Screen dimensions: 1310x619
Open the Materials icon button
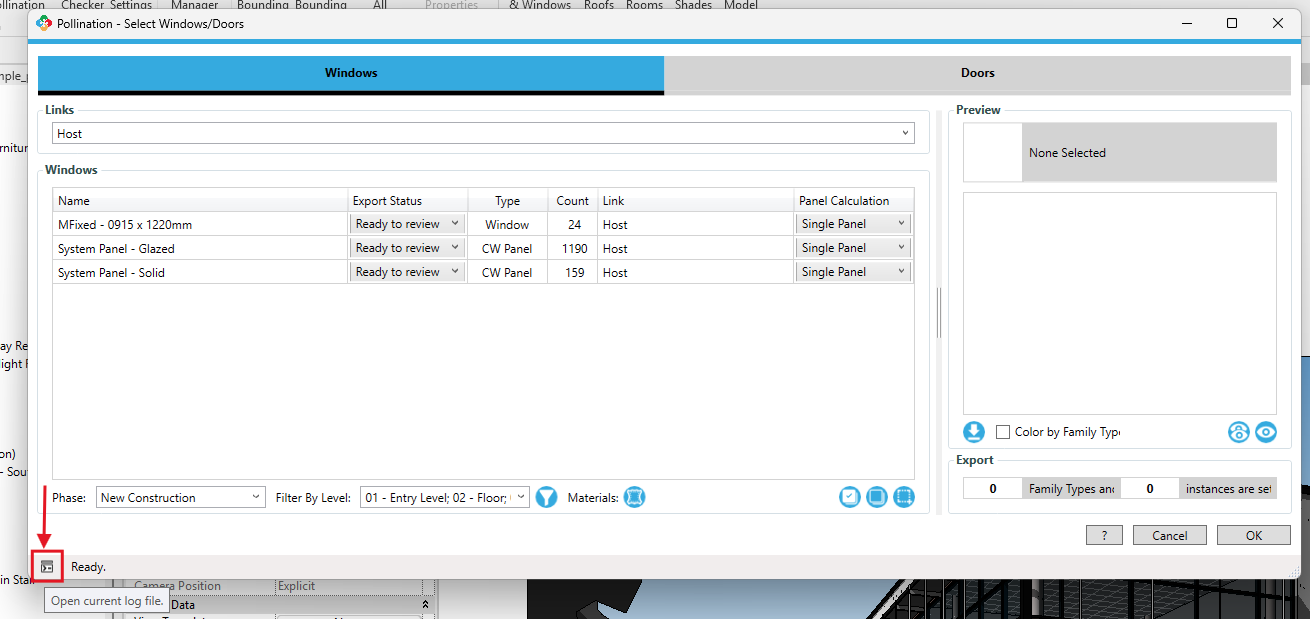point(634,497)
